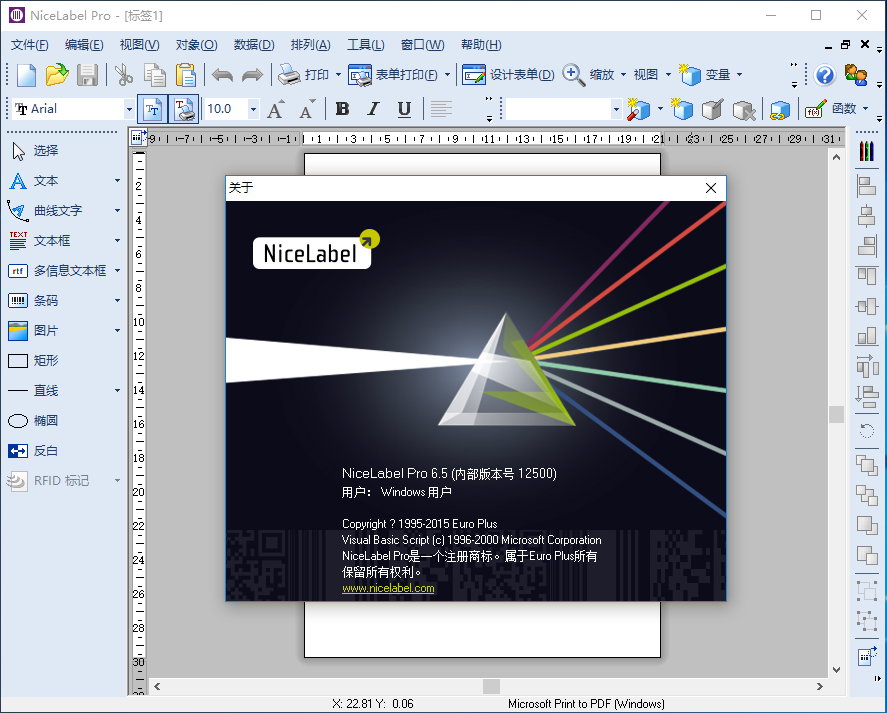
Task: Redo action with the right arrow icon
Action: coord(252,75)
